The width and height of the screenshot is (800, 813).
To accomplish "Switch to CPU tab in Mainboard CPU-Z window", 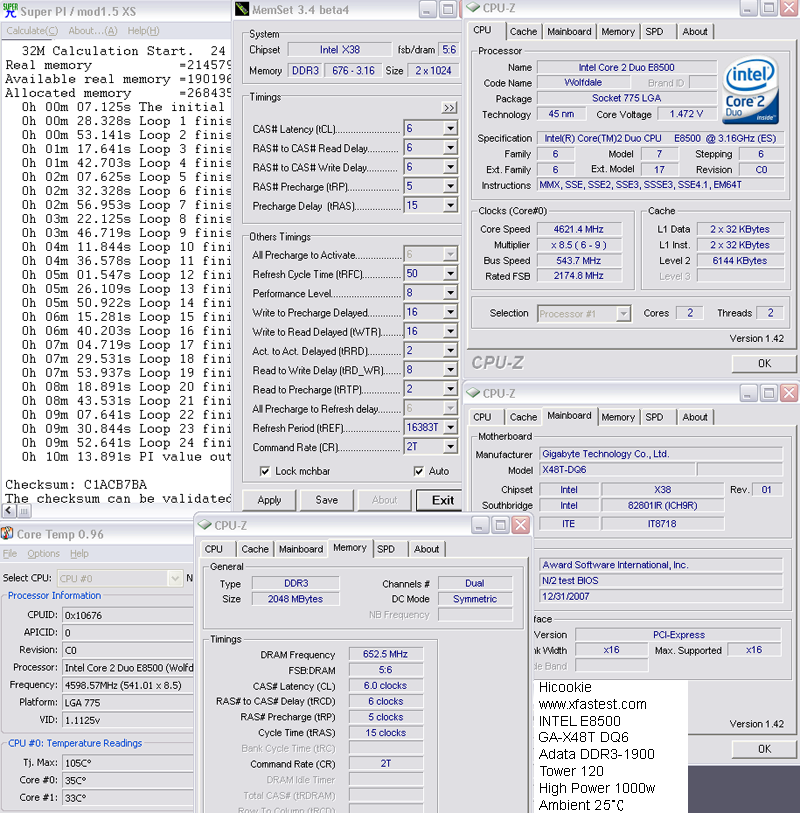I will tap(482, 417).
